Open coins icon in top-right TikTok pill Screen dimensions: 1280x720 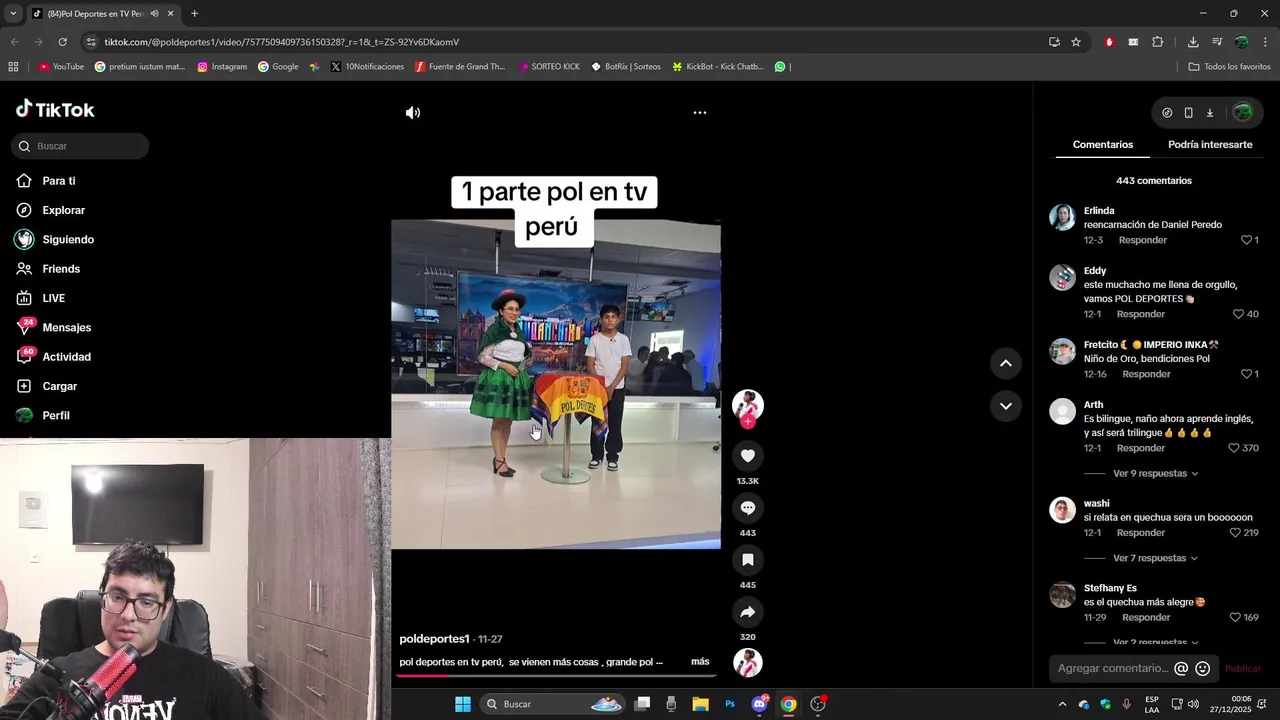tap(1167, 113)
